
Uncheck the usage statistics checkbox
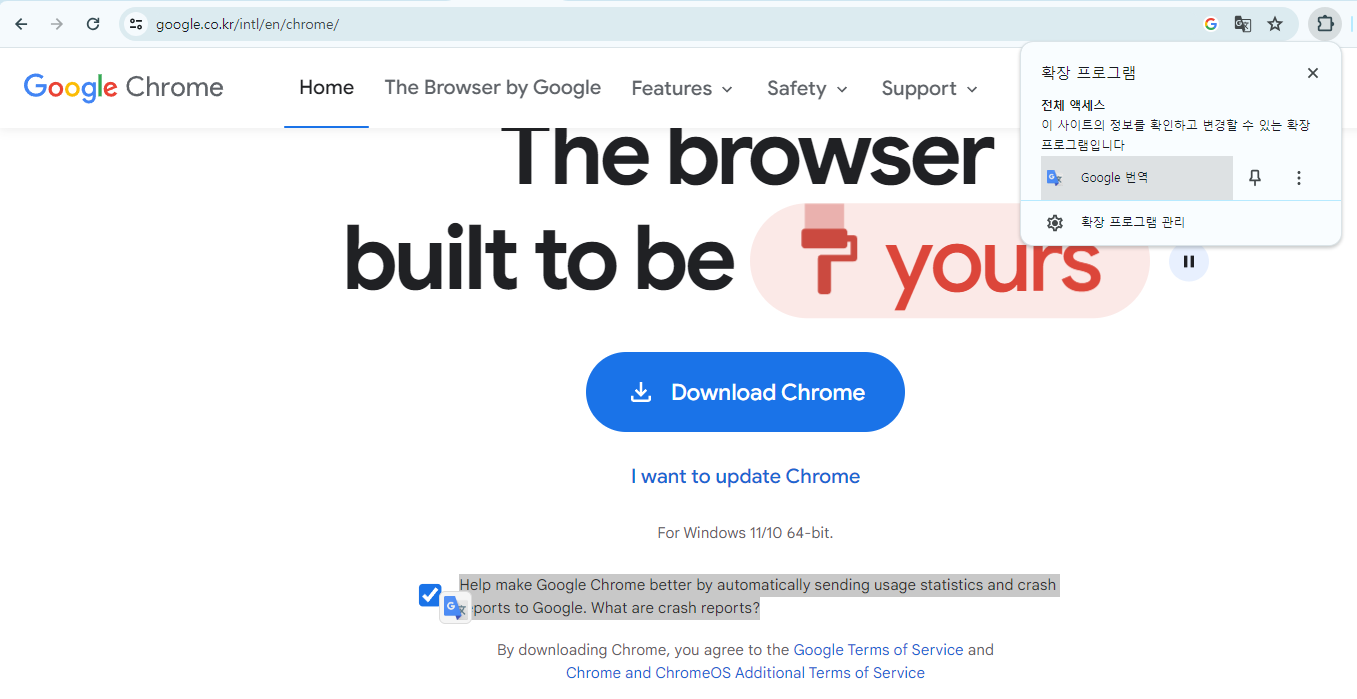pyautogui.click(x=430, y=595)
